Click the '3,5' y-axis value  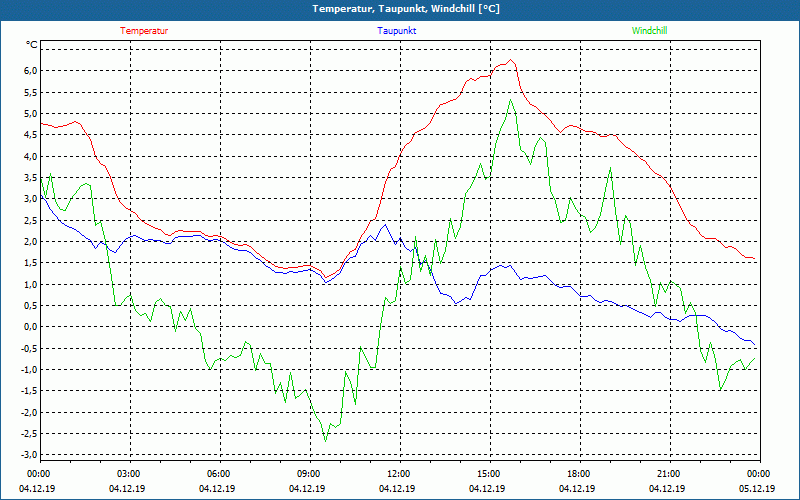(x=31, y=178)
